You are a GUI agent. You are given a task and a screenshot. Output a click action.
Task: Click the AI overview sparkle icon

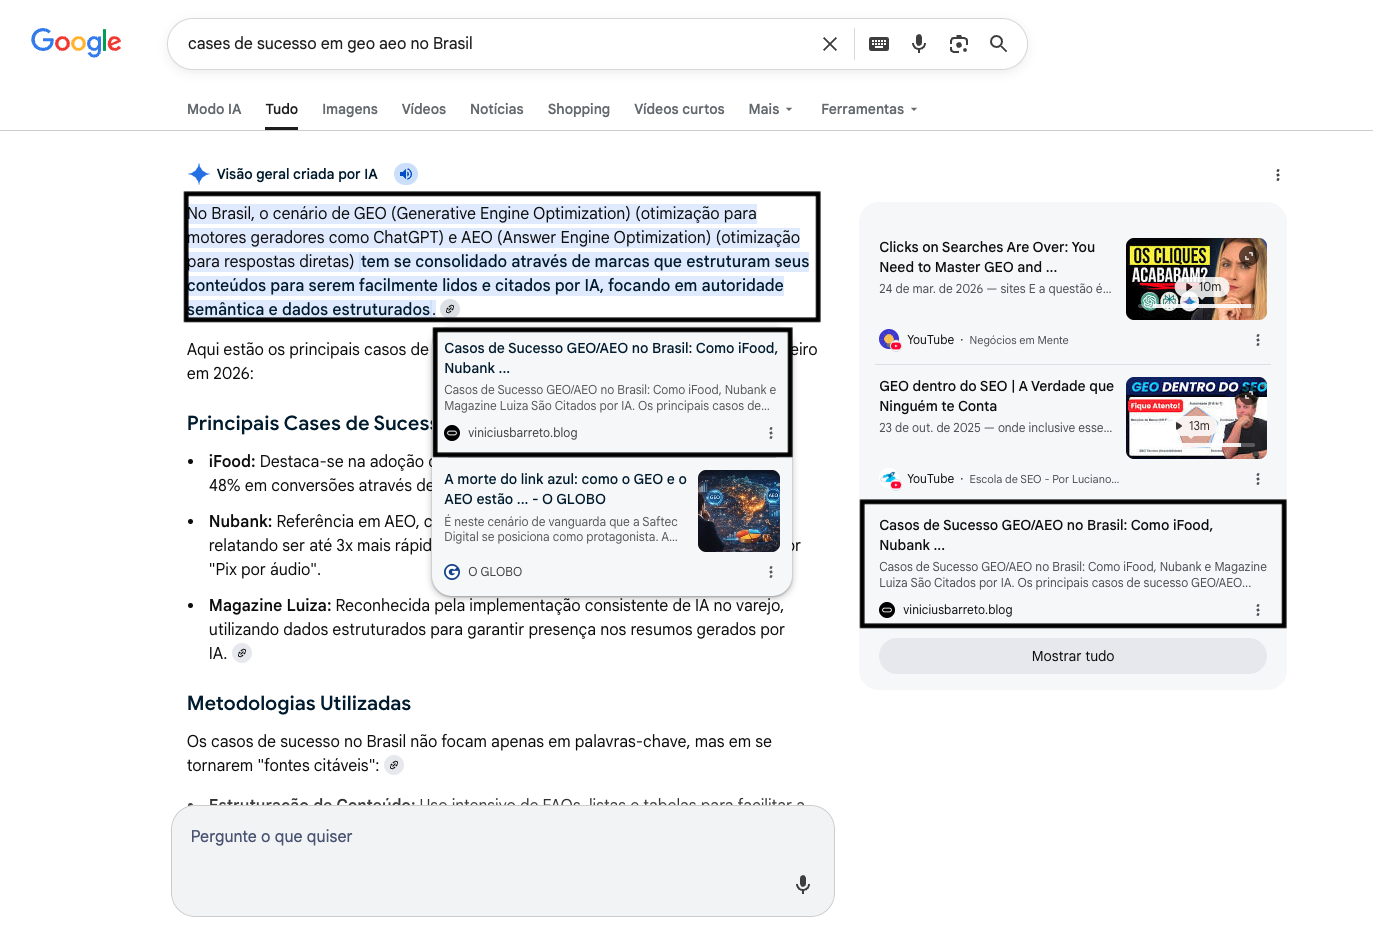coord(199,174)
